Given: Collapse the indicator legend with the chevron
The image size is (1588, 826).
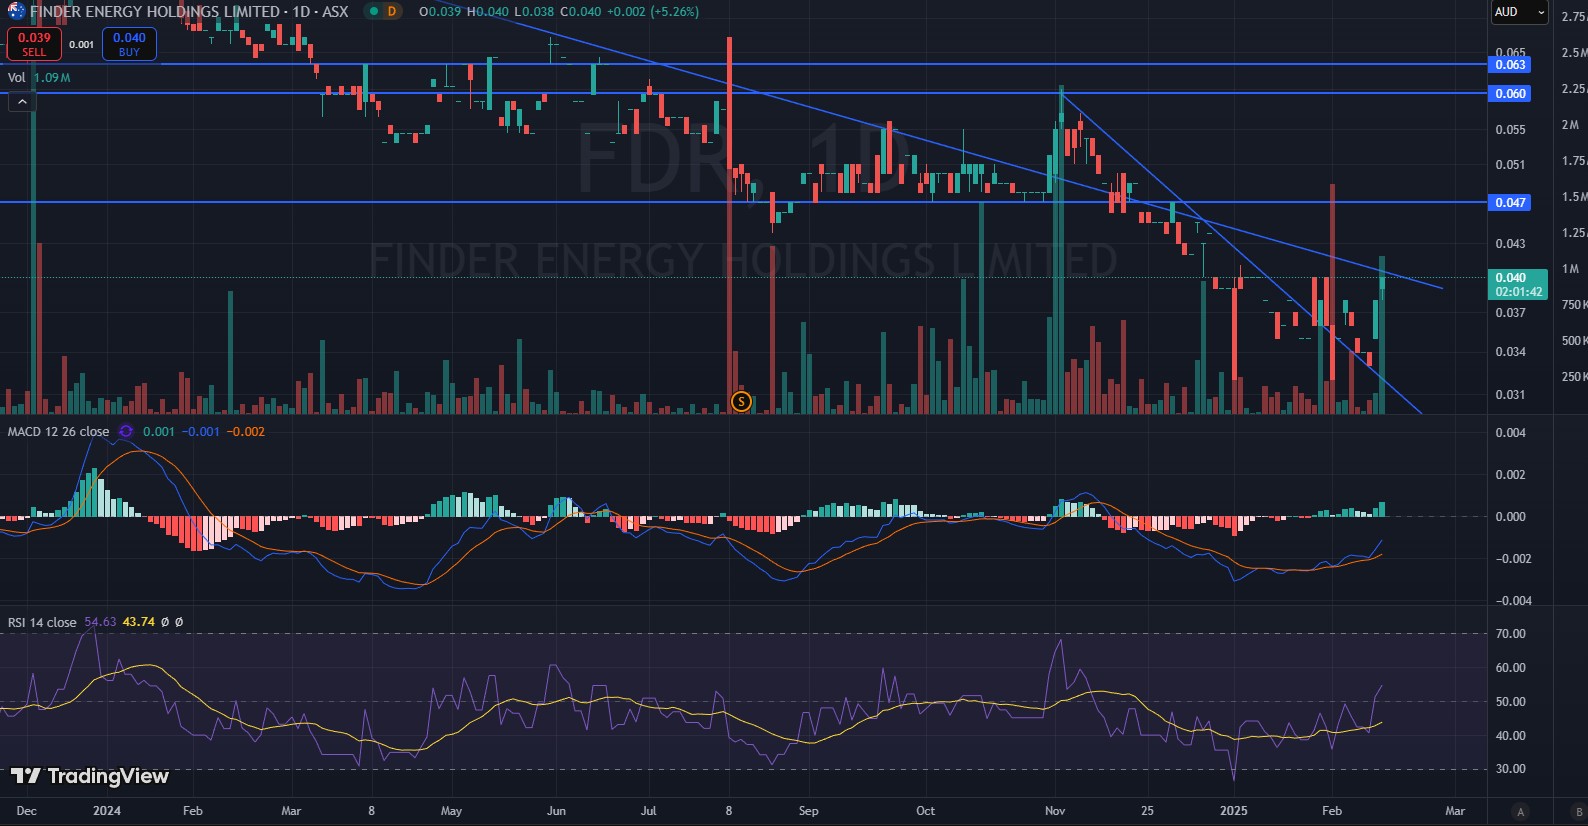Looking at the screenshot, I should tap(22, 101).
